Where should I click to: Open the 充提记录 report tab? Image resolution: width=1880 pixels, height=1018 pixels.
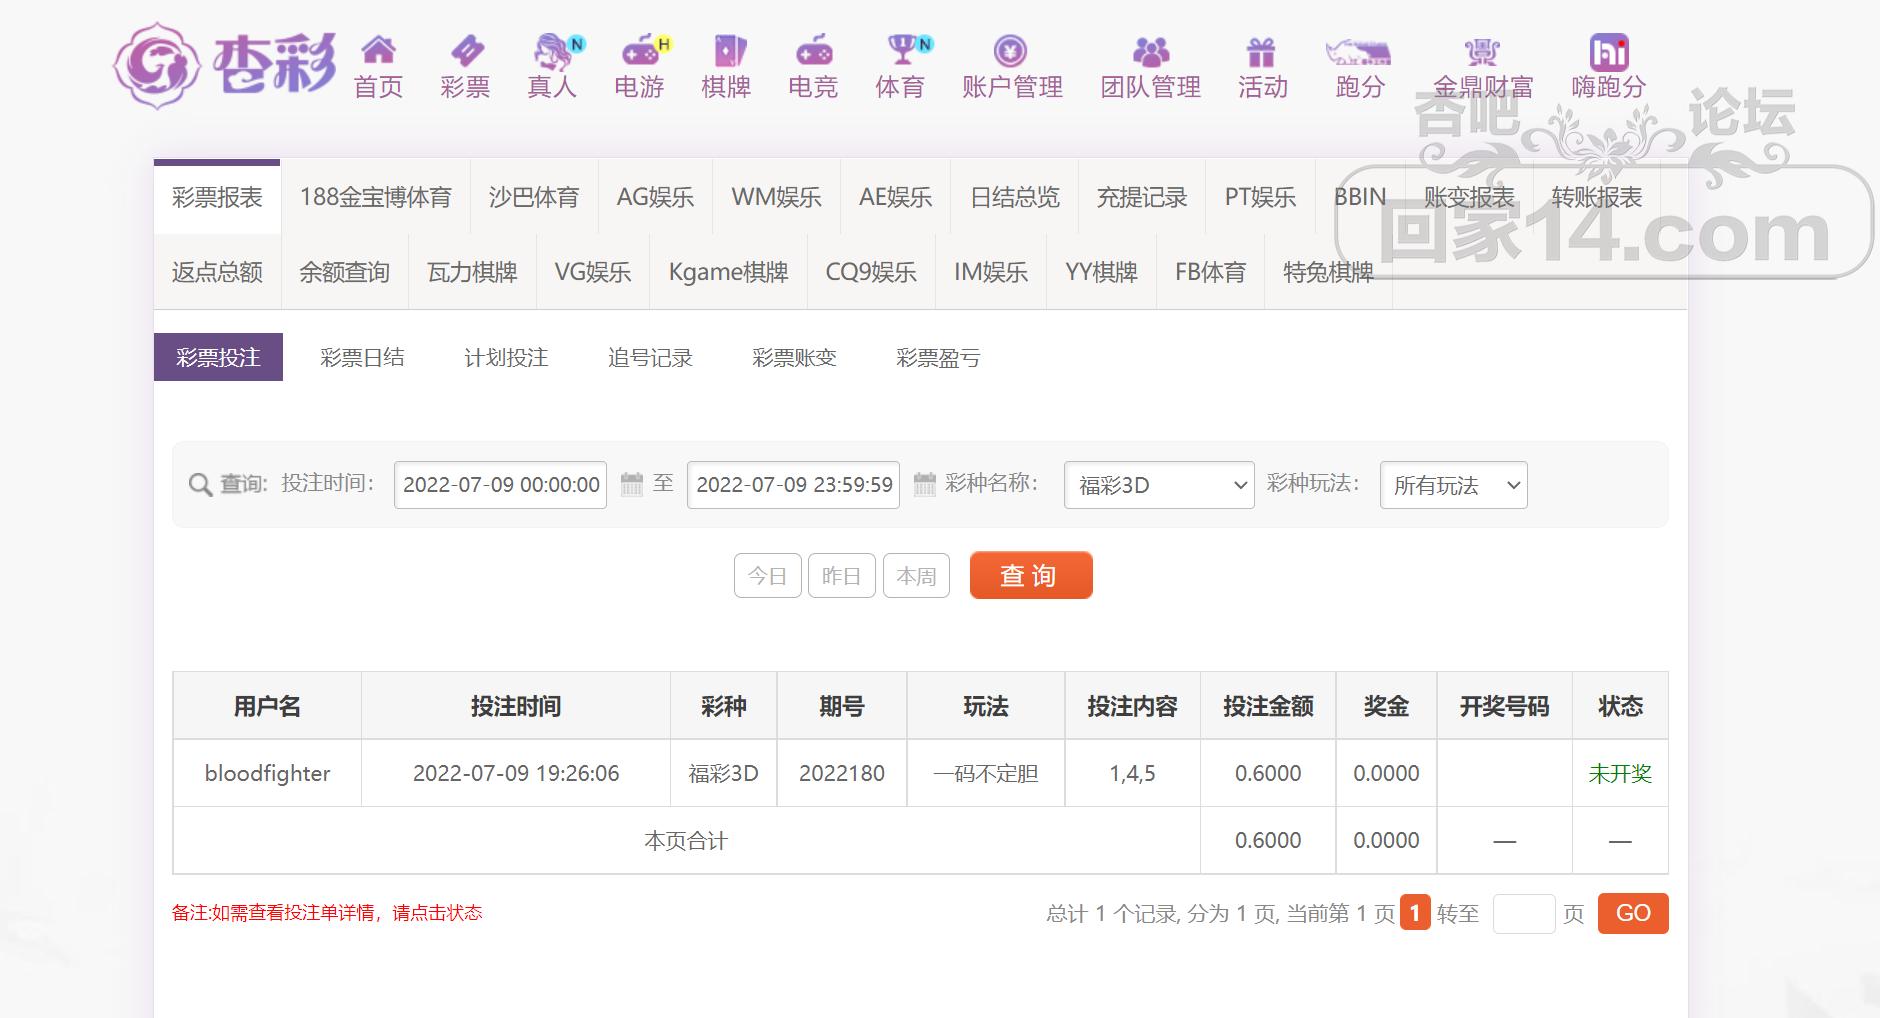[1141, 197]
